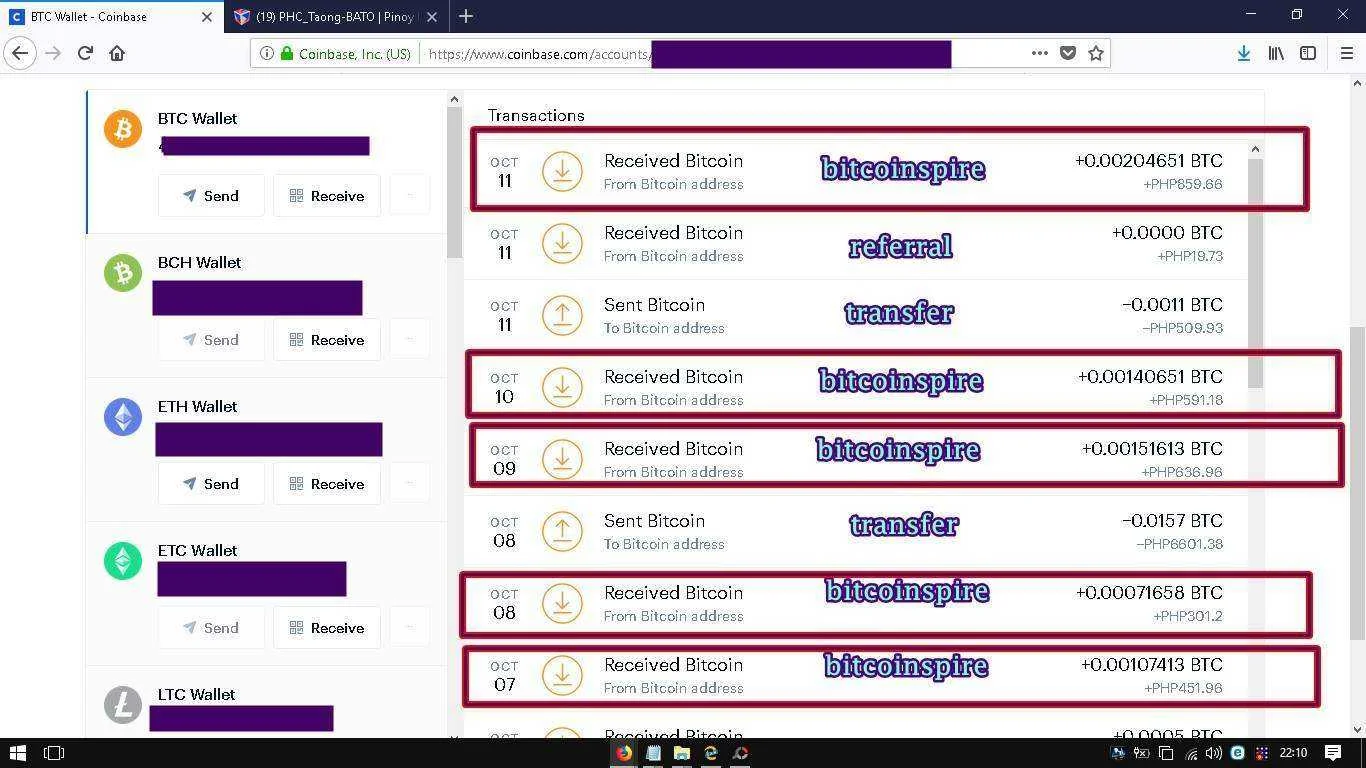Viewport: 1366px width, 768px height.
Task: Click the receive icon for +0.0000 BTC
Action: (x=562, y=243)
